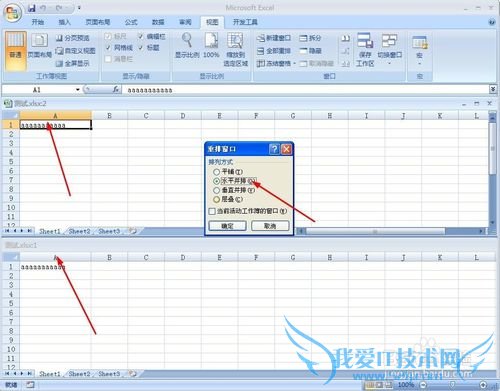The width and height of the screenshot is (500, 391).
Task: Open Page Break Preview (分页预览)
Action: pyautogui.click(x=73, y=38)
